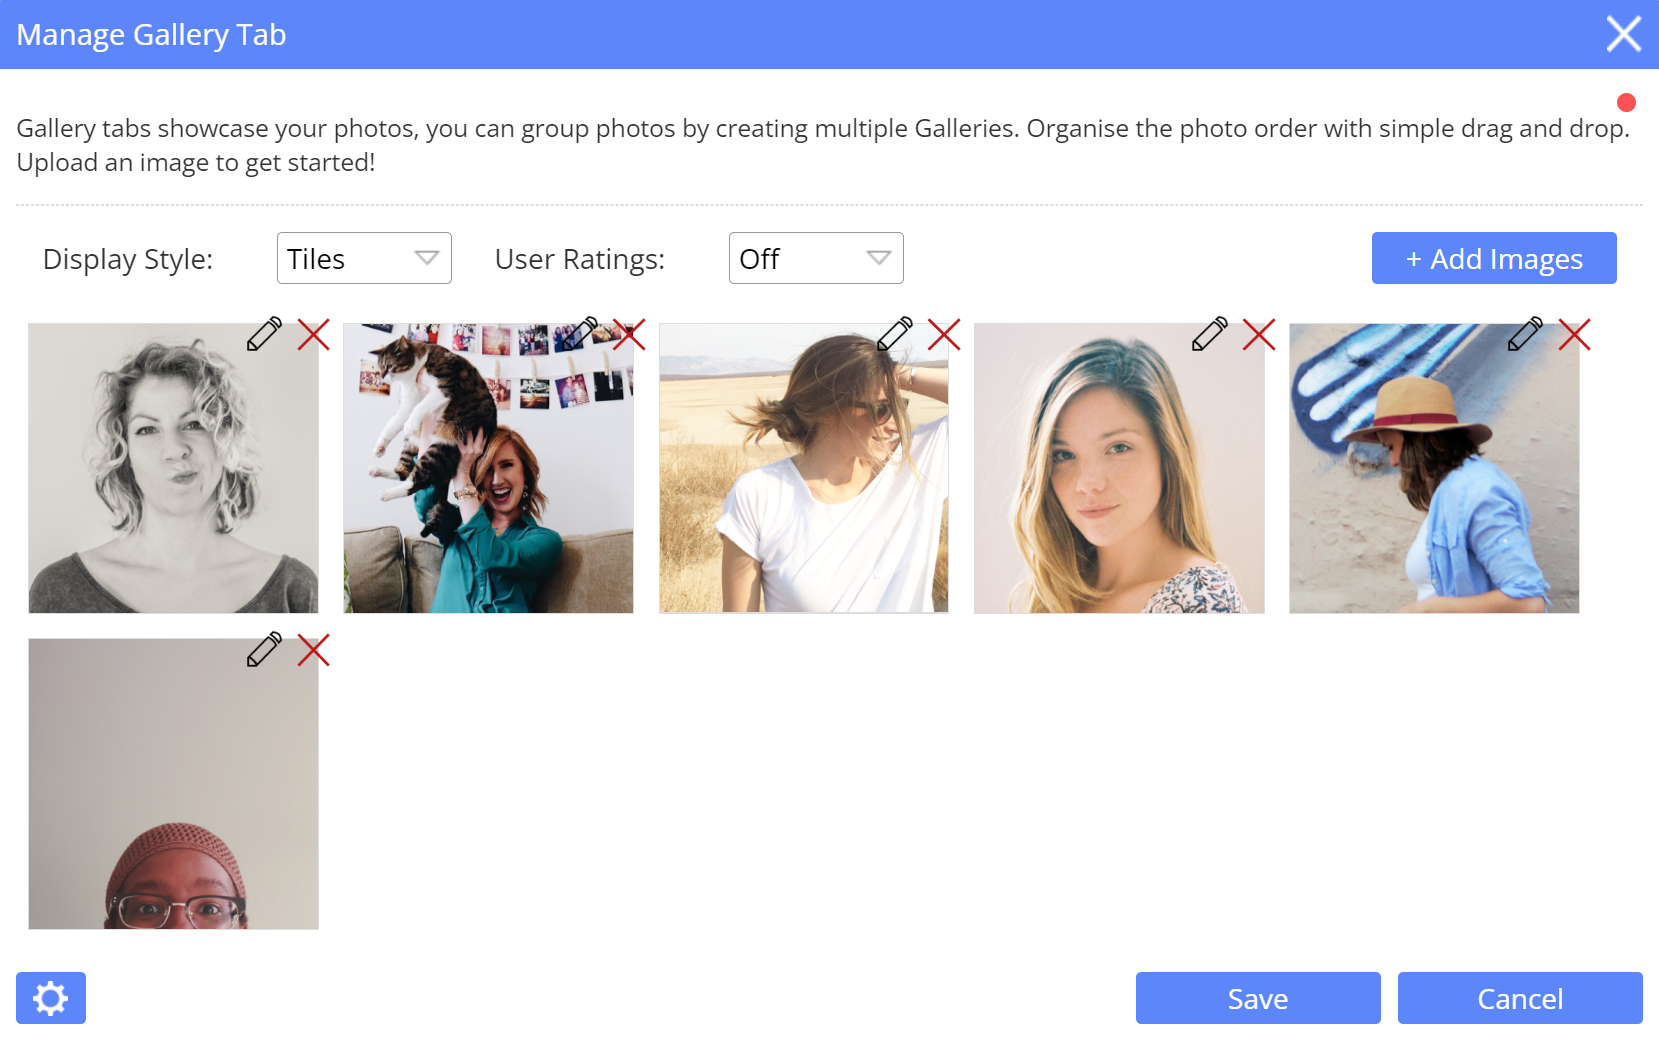The image size is (1659, 1037).
Task: Click the Add Images button
Action: pos(1494,258)
